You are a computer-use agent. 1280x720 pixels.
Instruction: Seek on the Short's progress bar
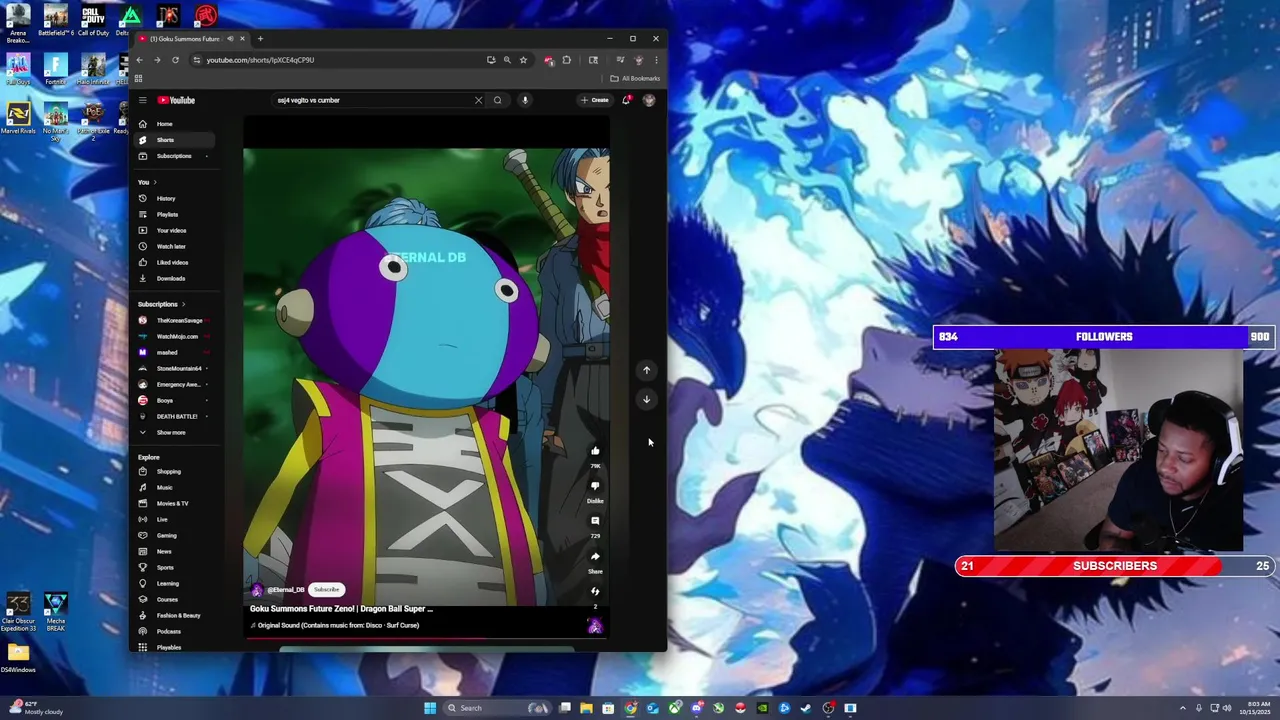(x=426, y=637)
